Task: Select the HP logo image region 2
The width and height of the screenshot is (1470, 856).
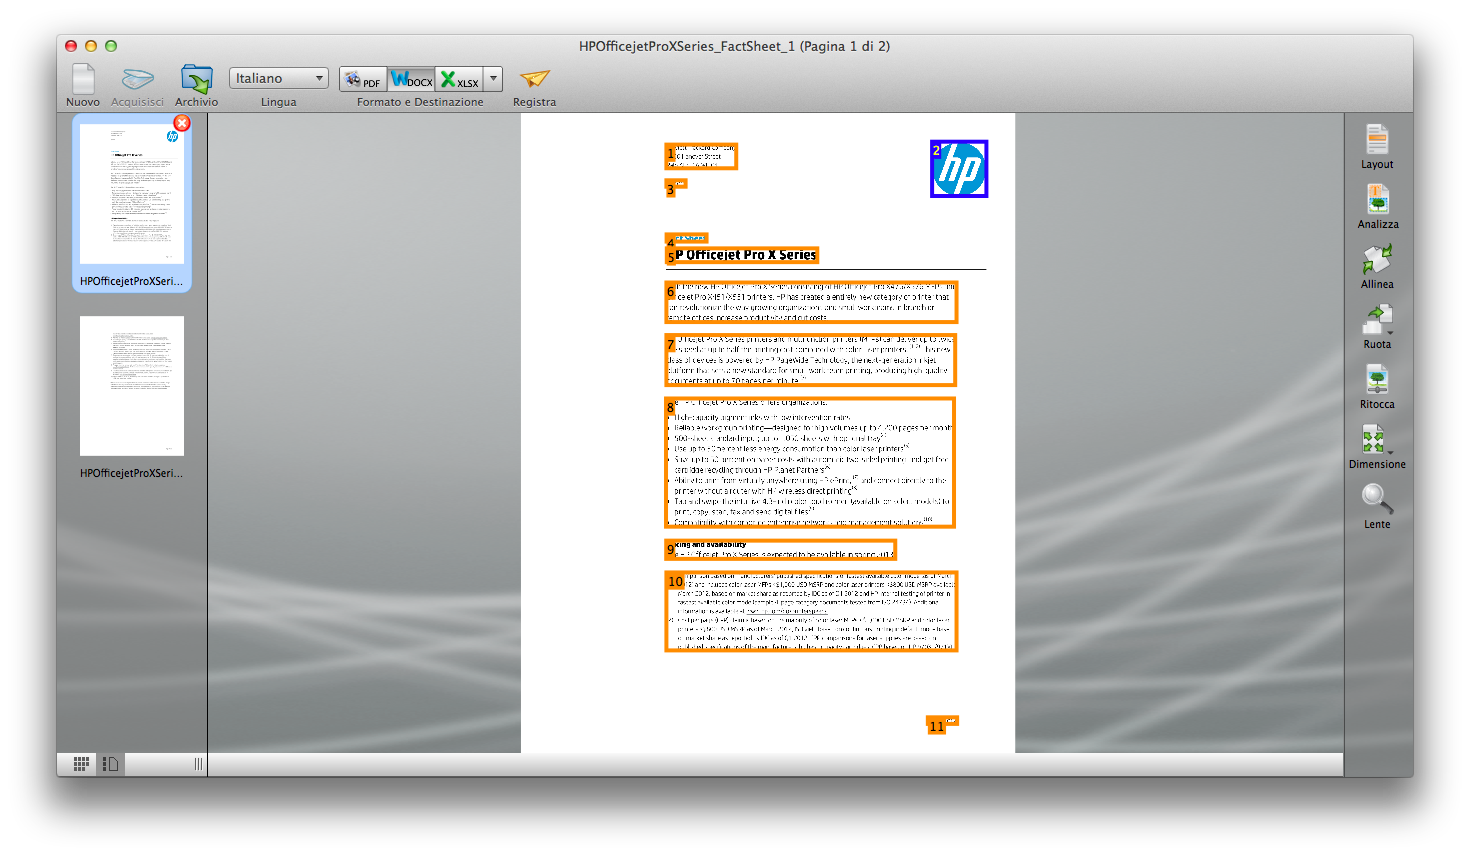Action: [959, 169]
